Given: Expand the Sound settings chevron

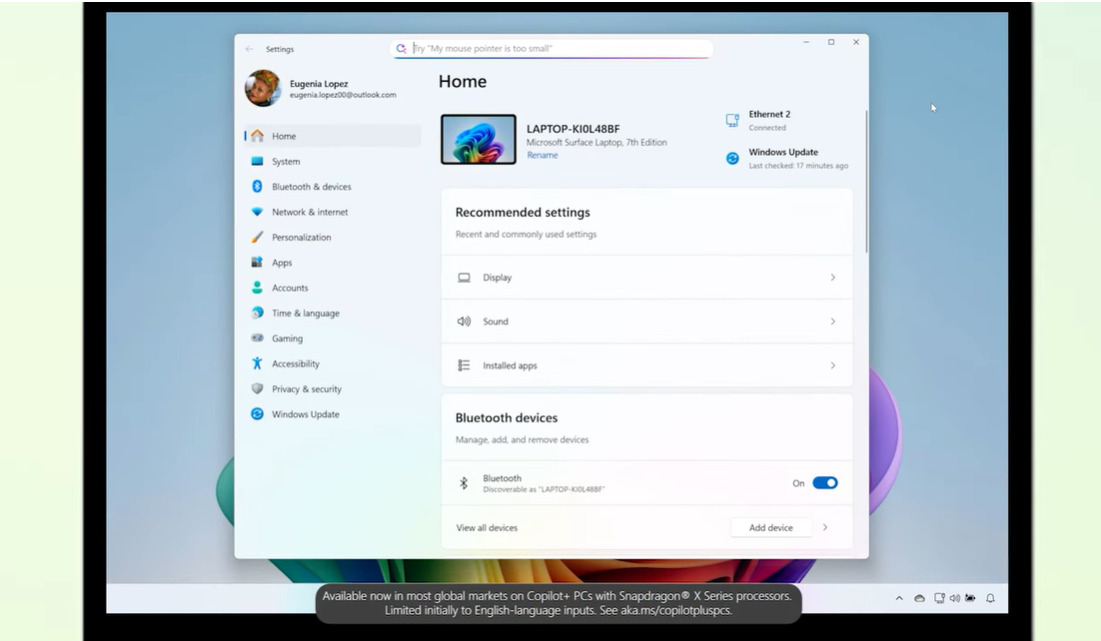Looking at the screenshot, I should pyautogui.click(x=832, y=322).
